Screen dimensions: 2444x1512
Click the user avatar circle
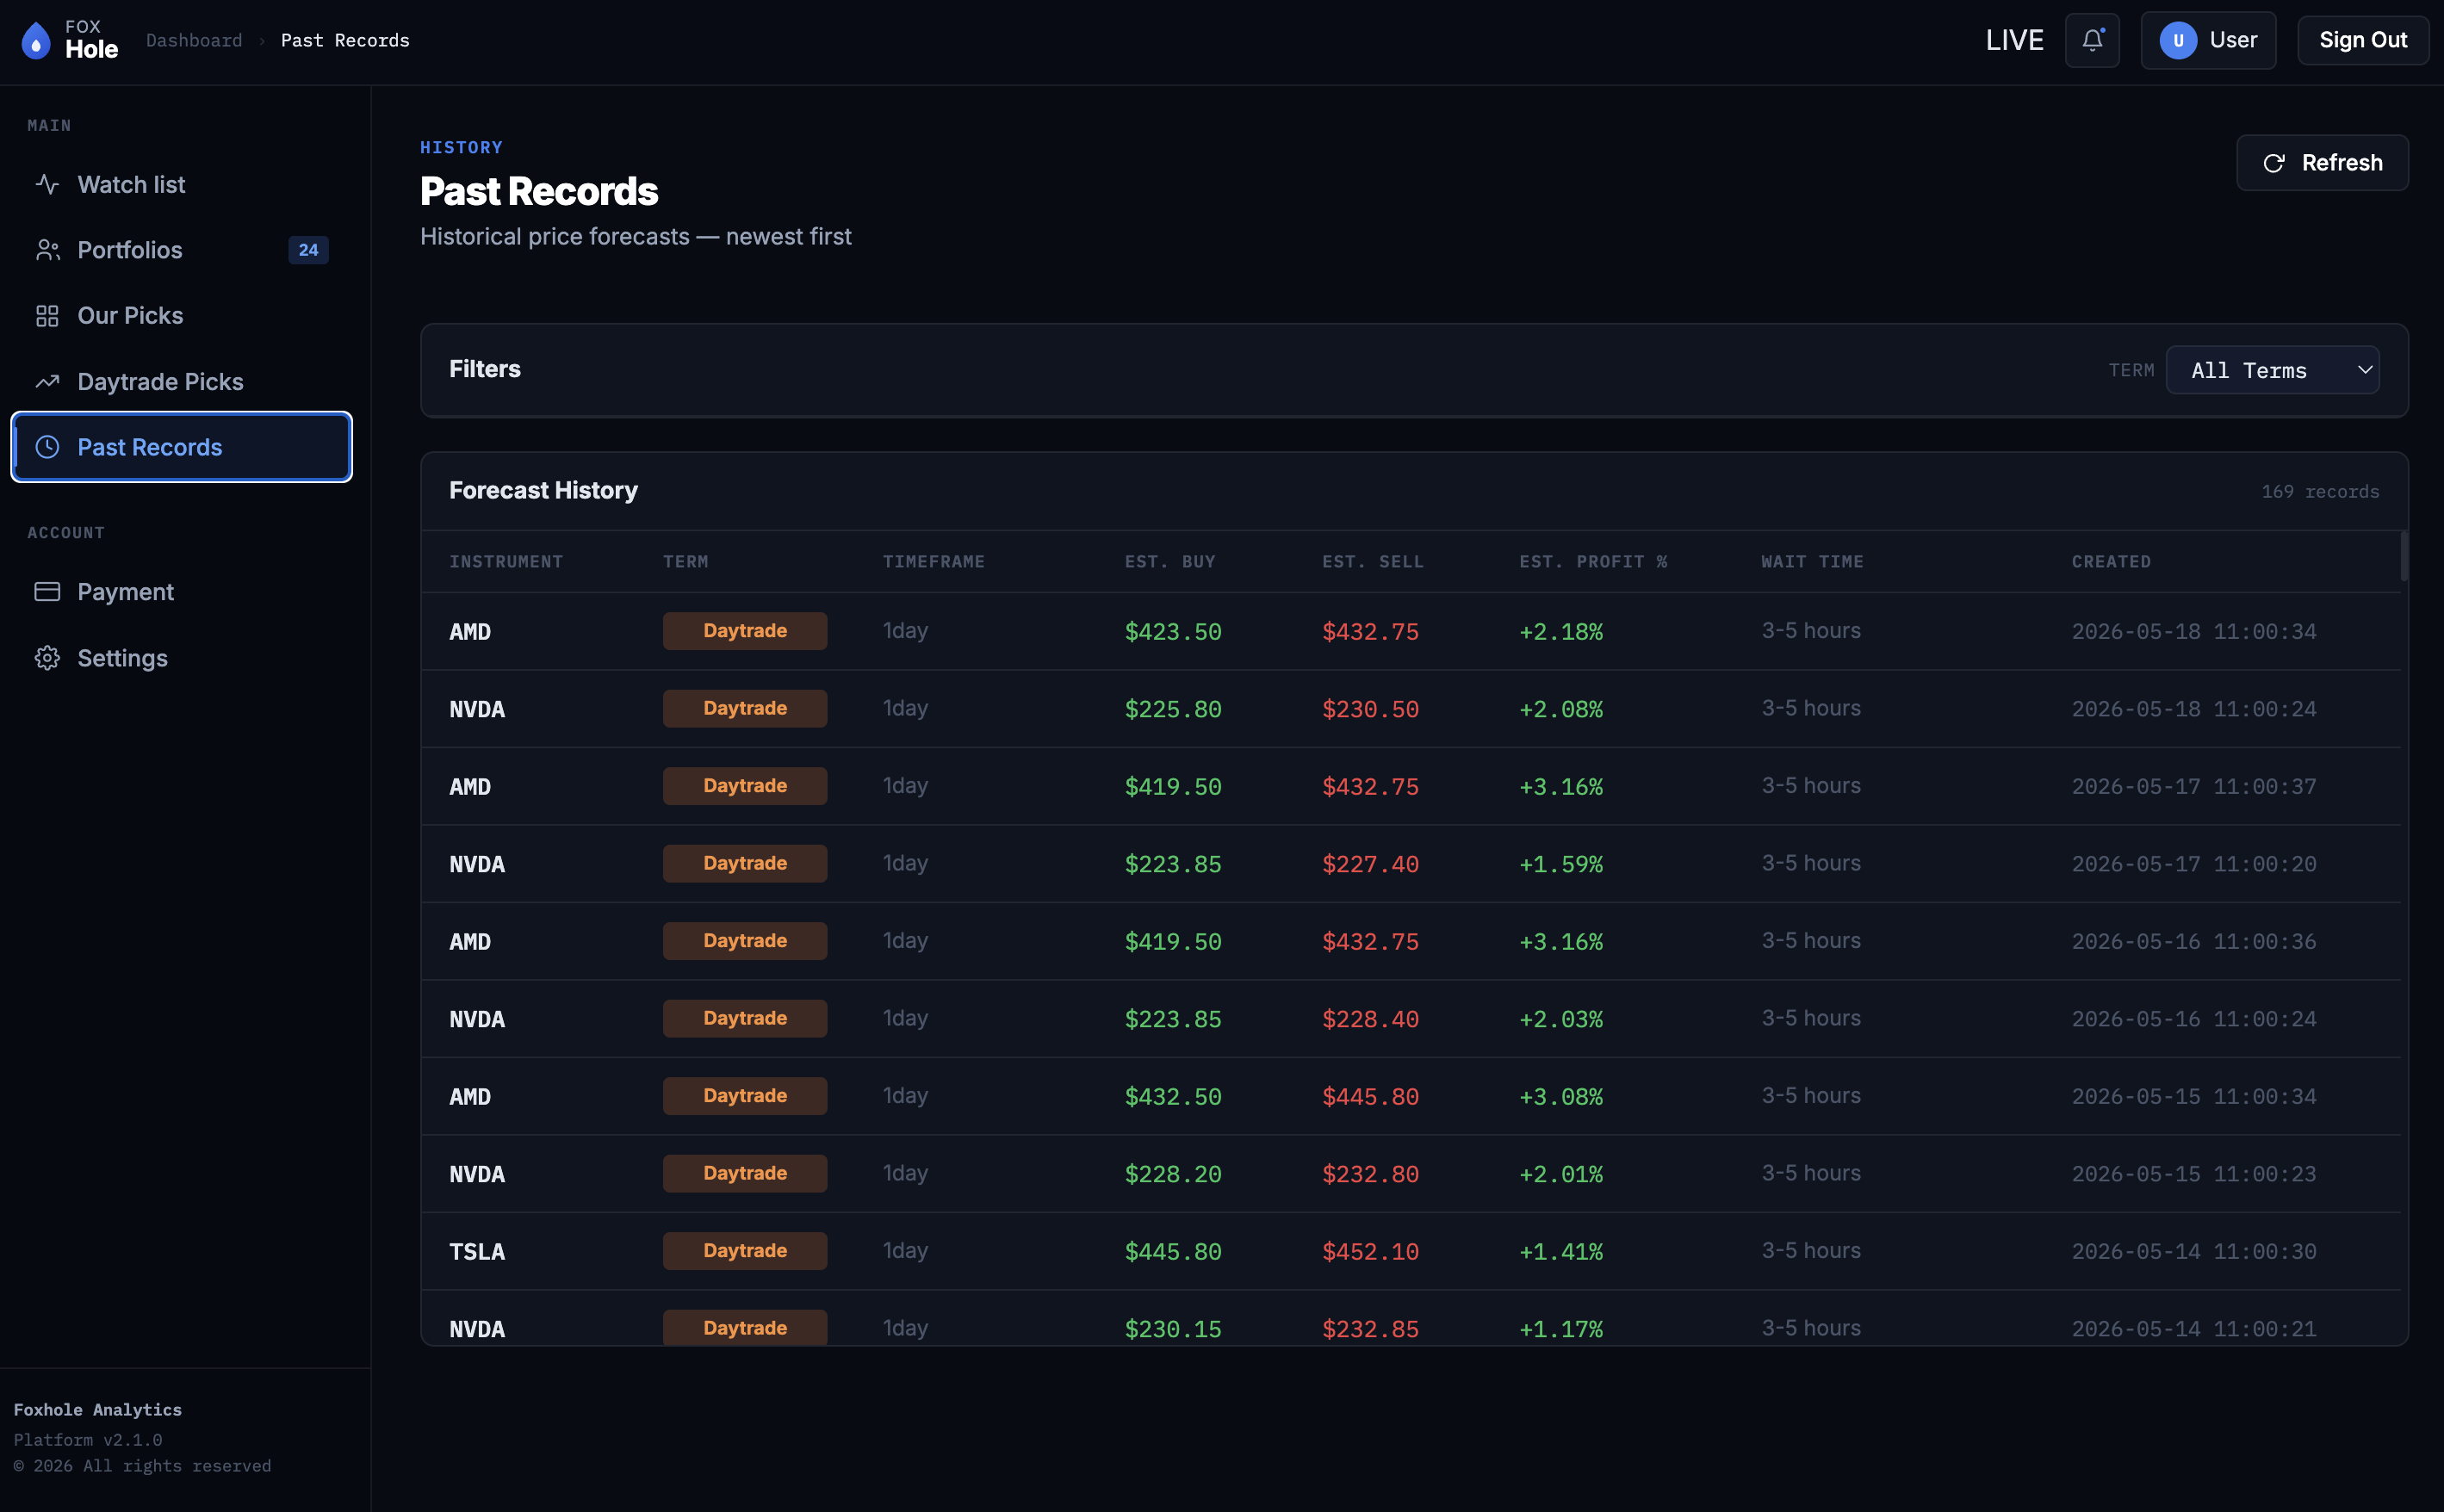[2177, 40]
